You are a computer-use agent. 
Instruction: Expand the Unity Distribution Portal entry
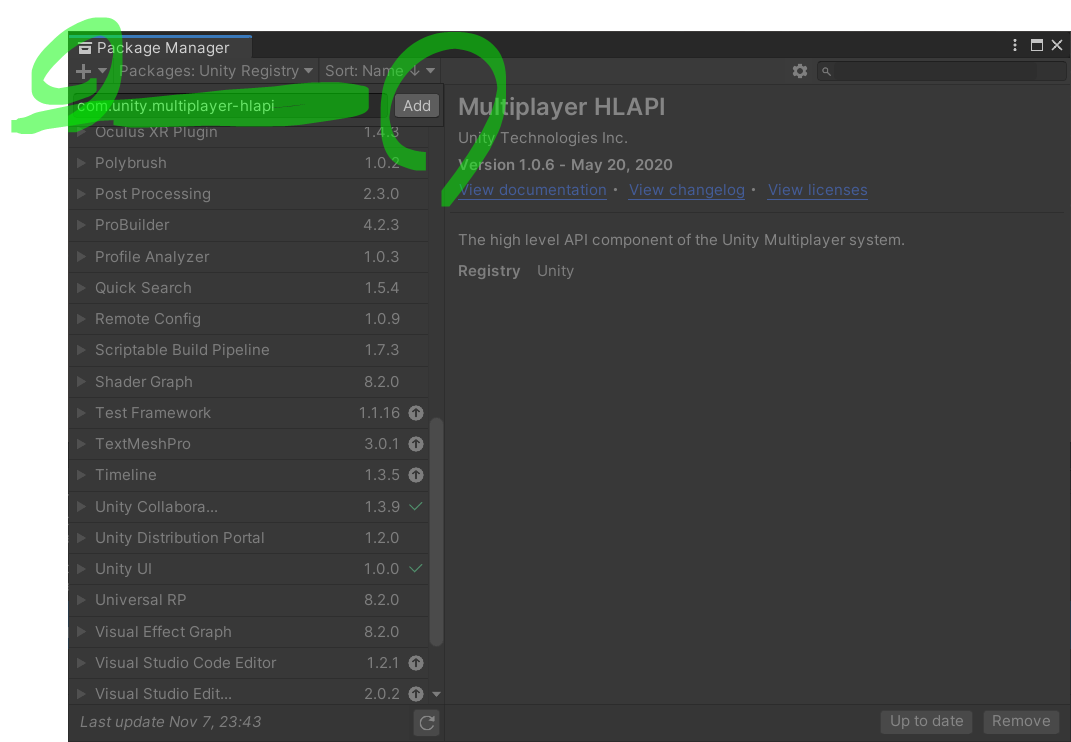(x=81, y=538)
